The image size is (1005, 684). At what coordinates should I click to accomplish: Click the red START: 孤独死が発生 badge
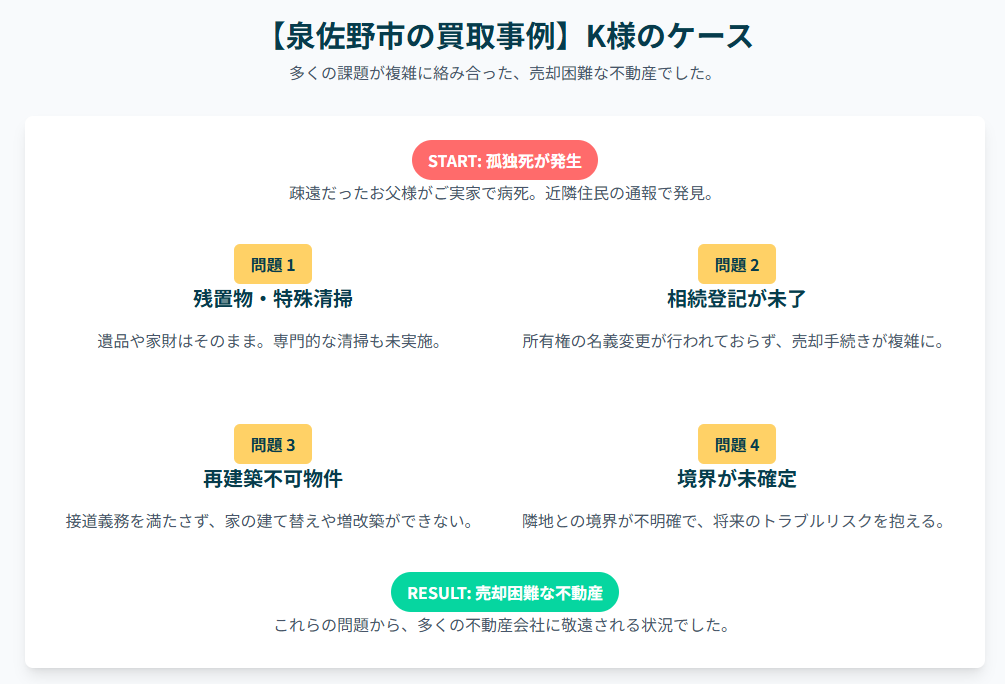pos(504,160)
